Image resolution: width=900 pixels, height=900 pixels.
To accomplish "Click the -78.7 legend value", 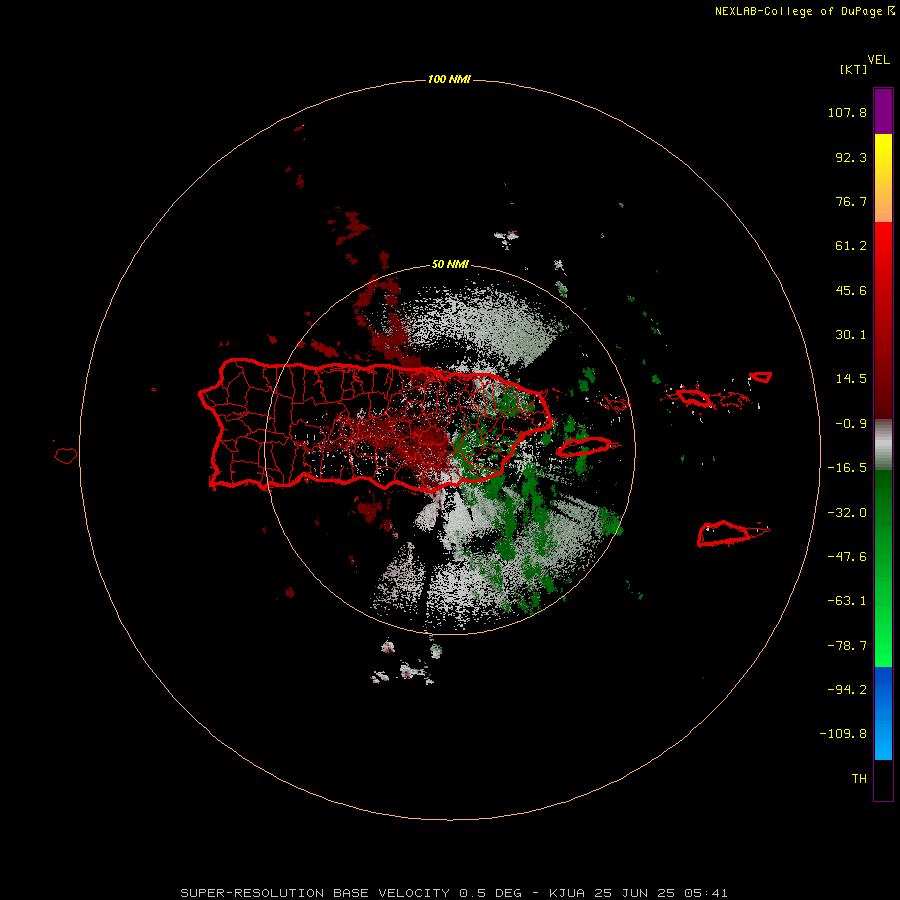I will 847,646.
